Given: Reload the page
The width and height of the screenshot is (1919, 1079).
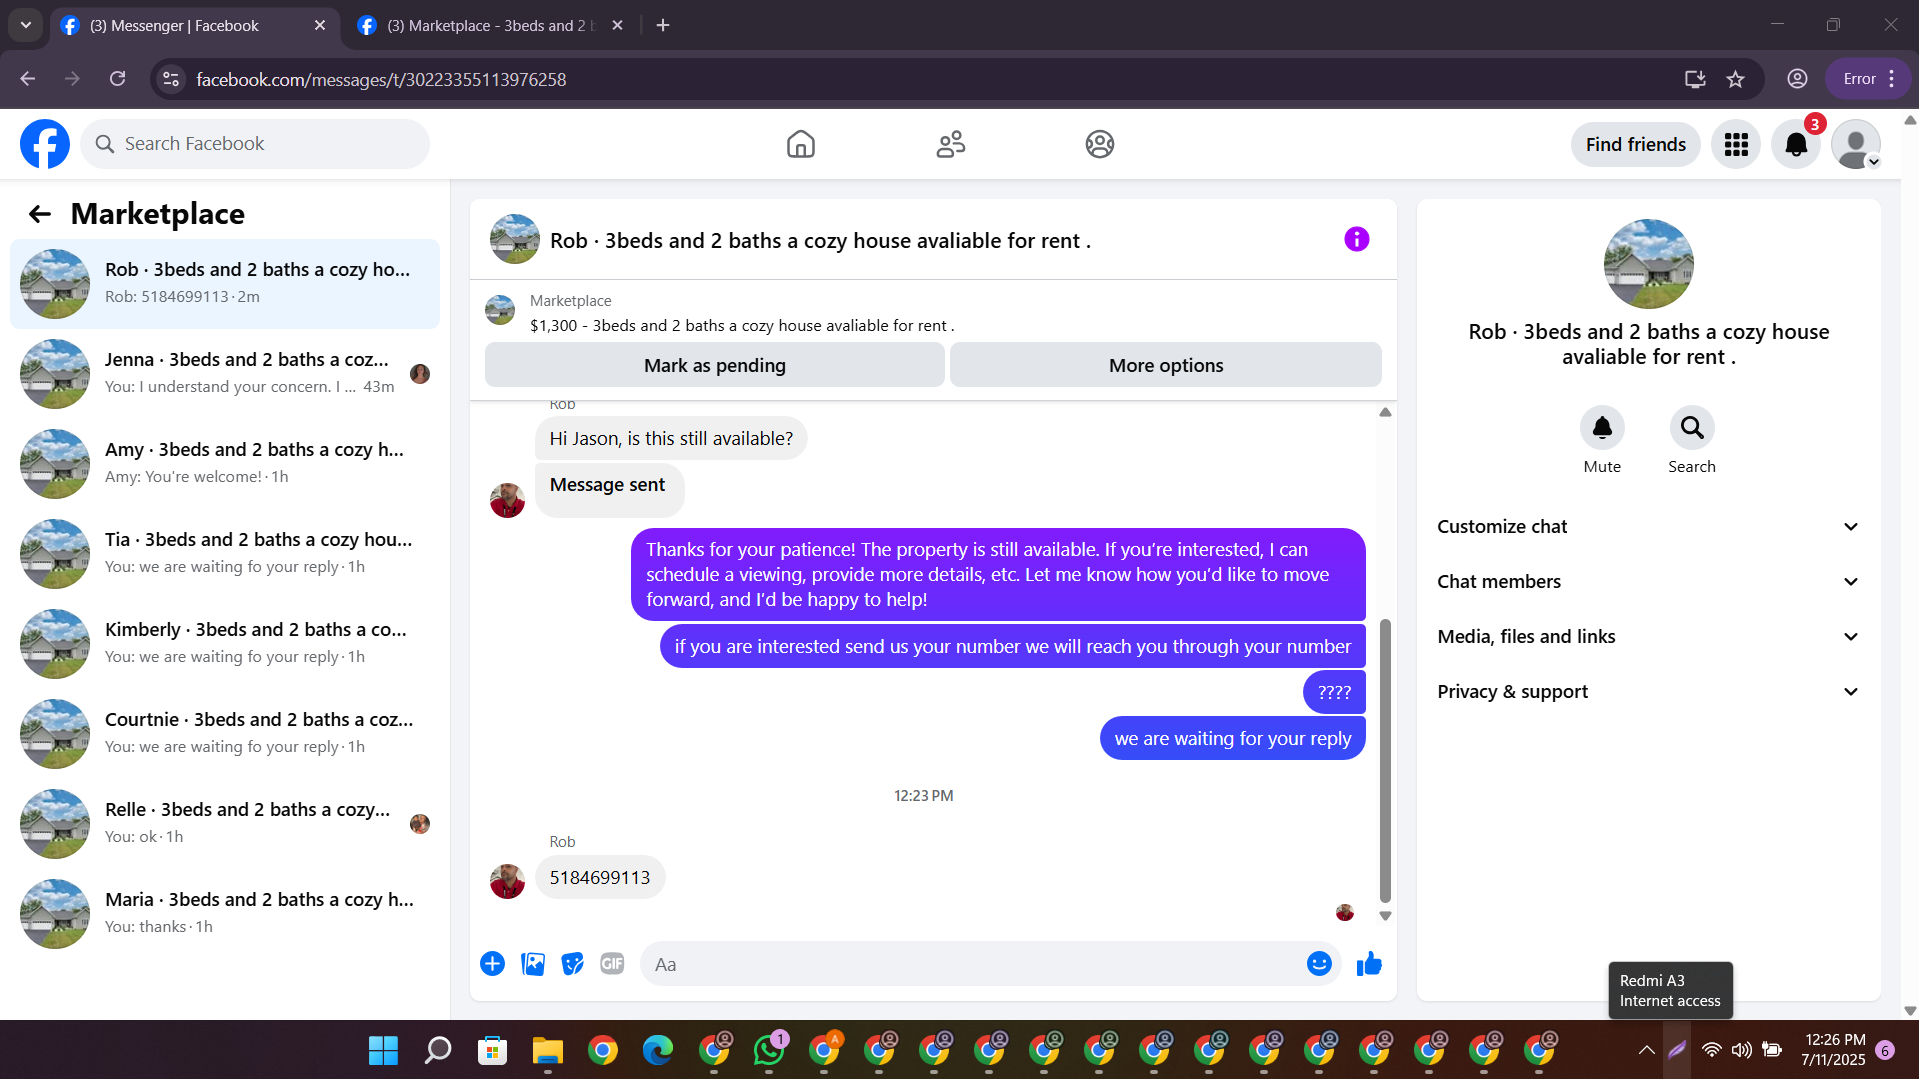Looking at the screenshot, I should point(118,79).
